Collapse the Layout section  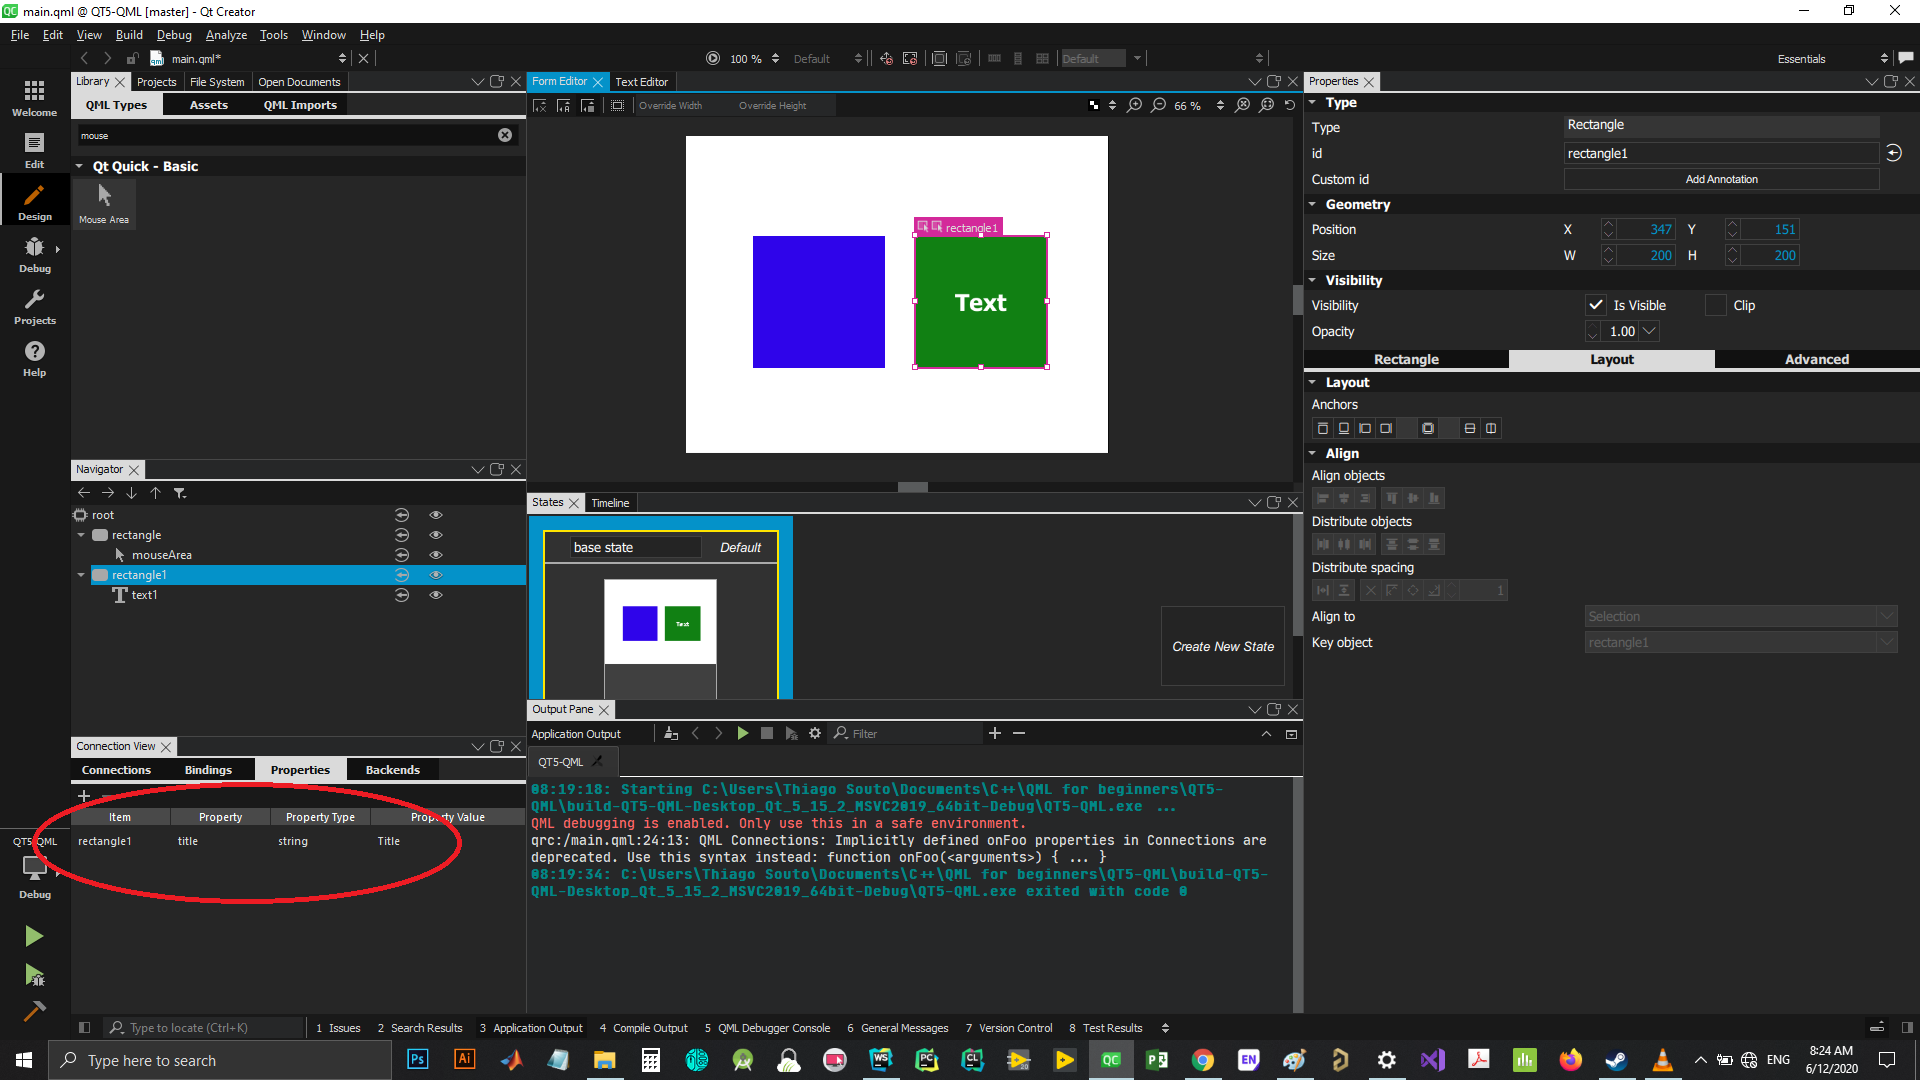click(1313, 382)
